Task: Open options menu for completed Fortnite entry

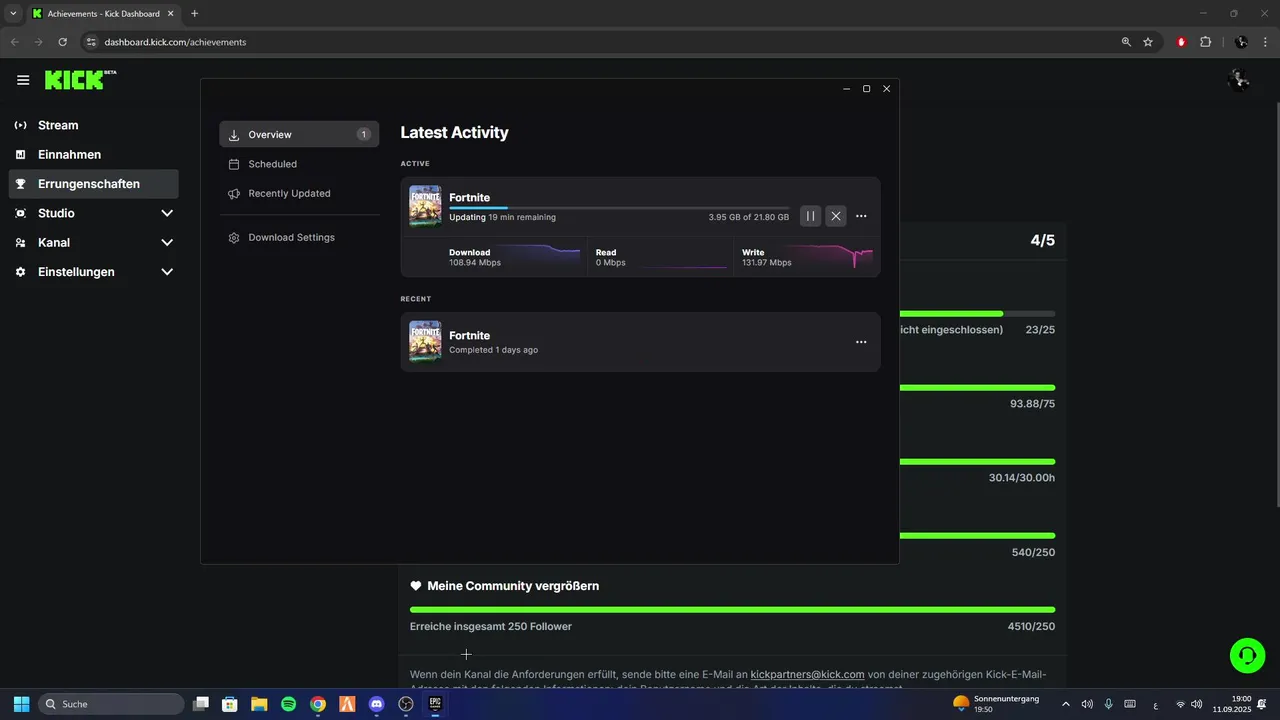Action: (x=861, y=342)
